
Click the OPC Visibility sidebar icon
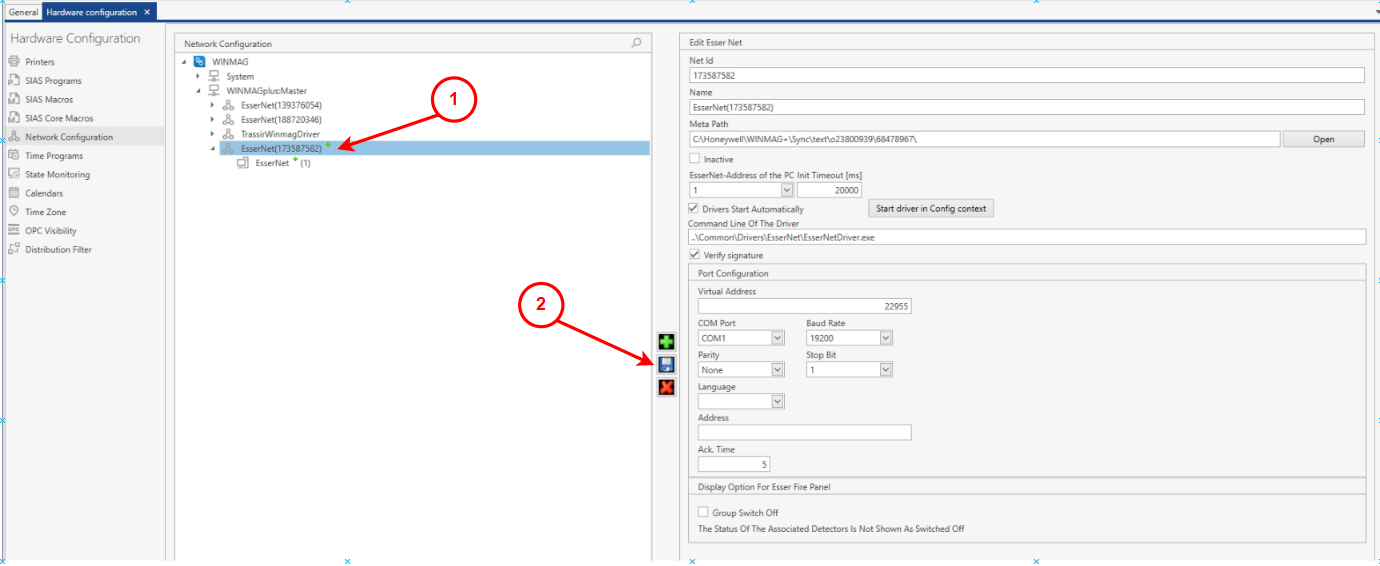click(14, 230)
